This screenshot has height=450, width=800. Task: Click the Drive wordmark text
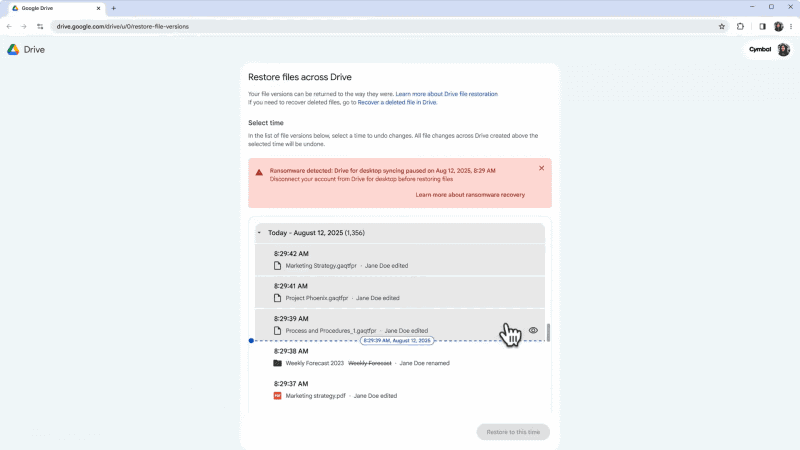[x=34, y=49]
